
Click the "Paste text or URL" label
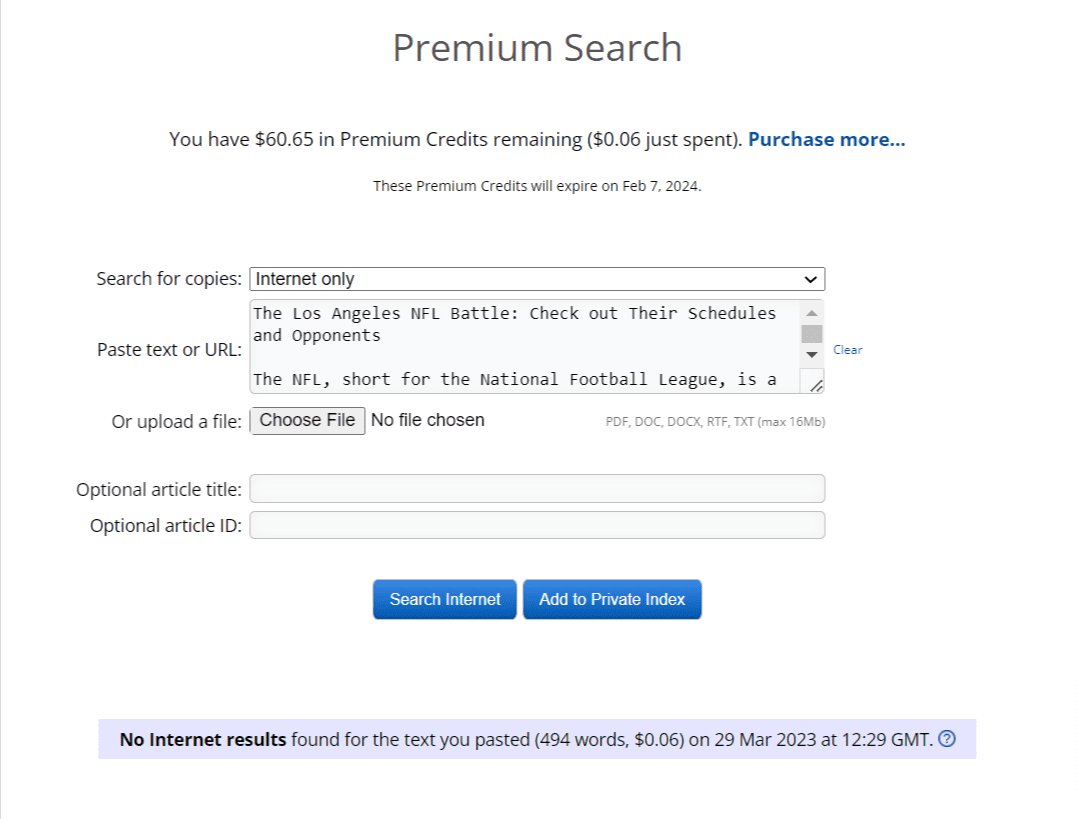(x=169, y=350)
